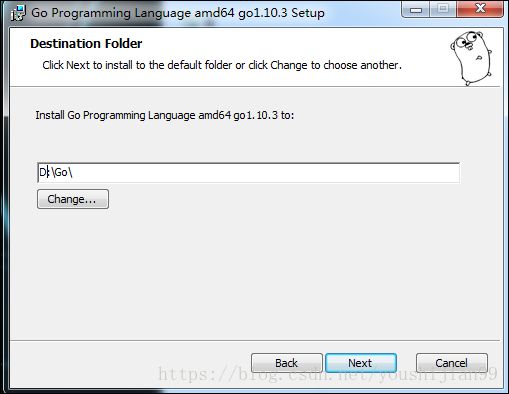This screenshot has height=394, width=509.
Task: Focus the destination path input field
Action: (248, 173)
